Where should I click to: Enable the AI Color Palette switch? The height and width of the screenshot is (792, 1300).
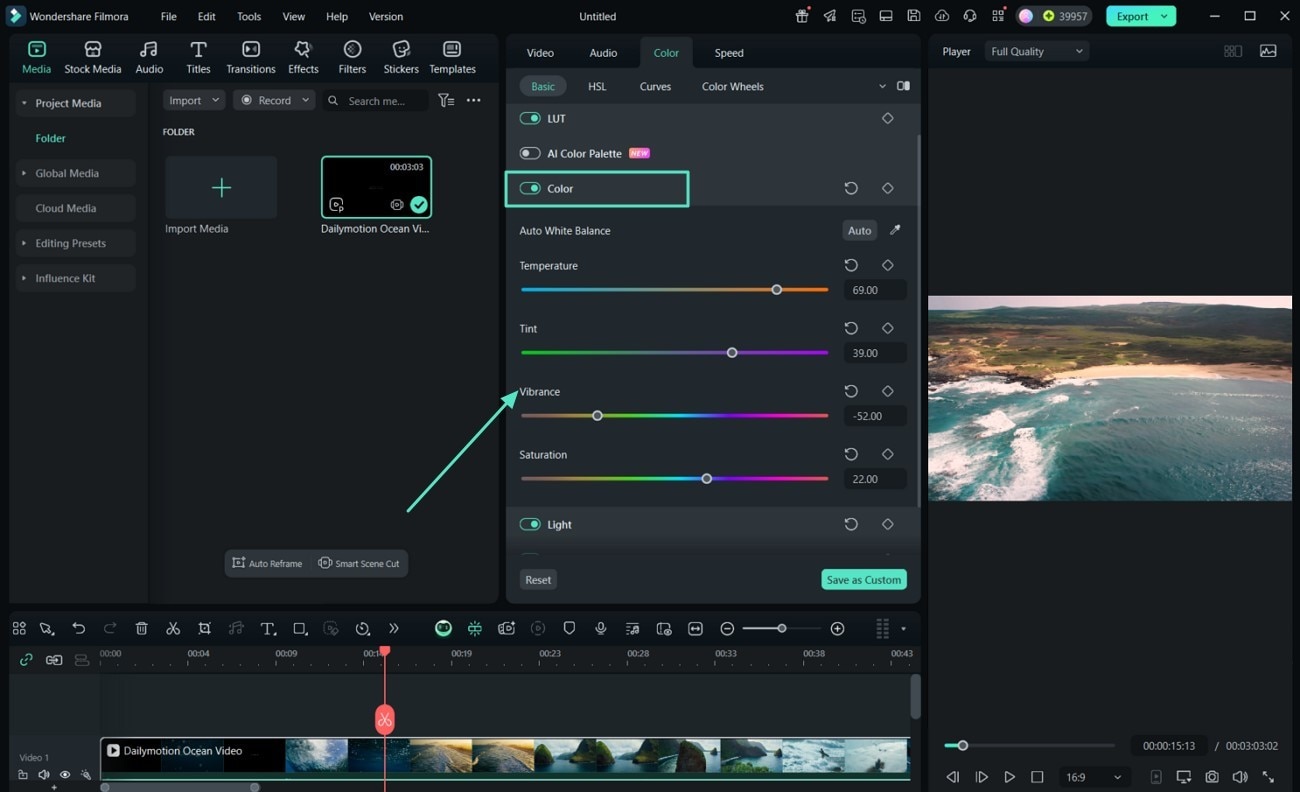pyautogui.click(x=530, y=153)
